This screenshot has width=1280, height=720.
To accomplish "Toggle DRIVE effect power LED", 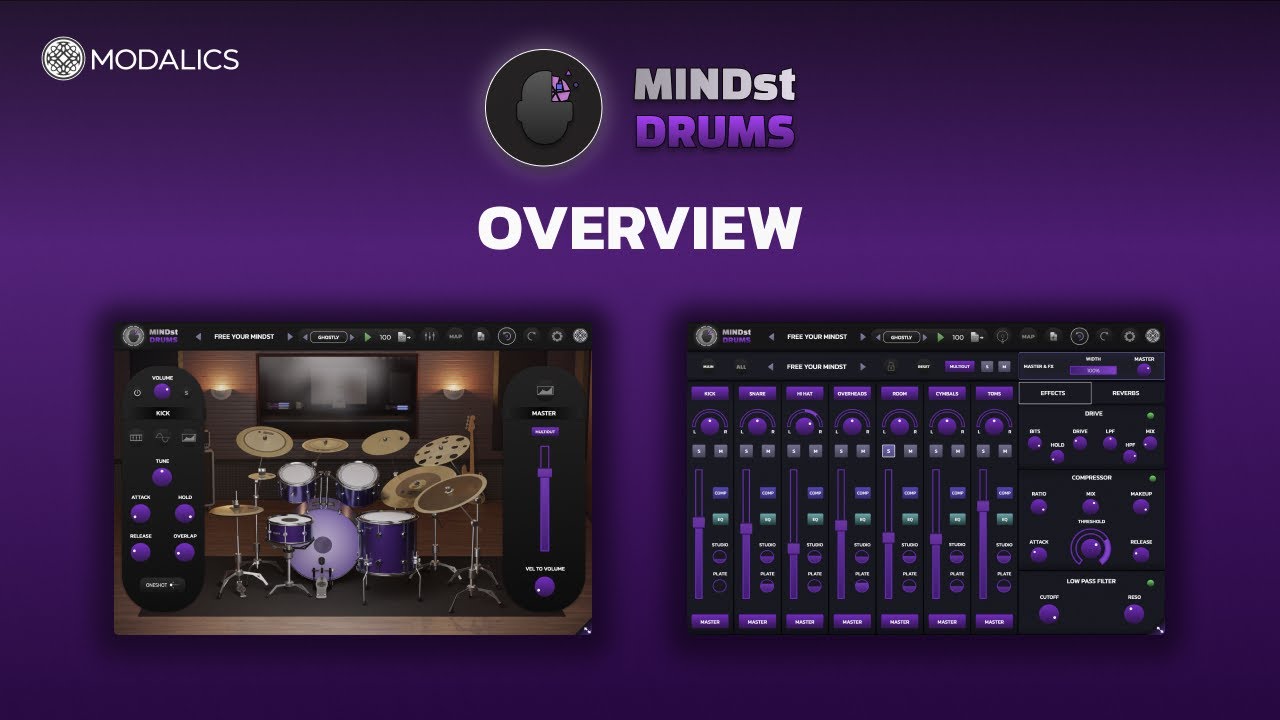I will [x=1150, y=415].
